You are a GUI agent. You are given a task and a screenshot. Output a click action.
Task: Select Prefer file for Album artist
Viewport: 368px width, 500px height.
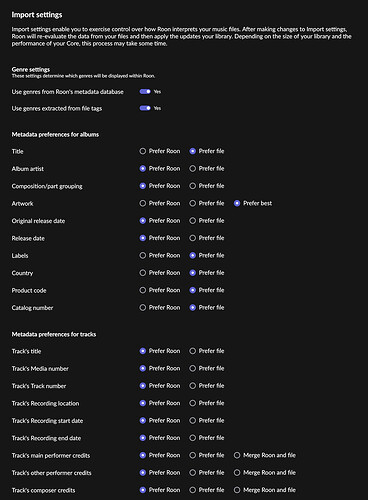tap(193, 169)
